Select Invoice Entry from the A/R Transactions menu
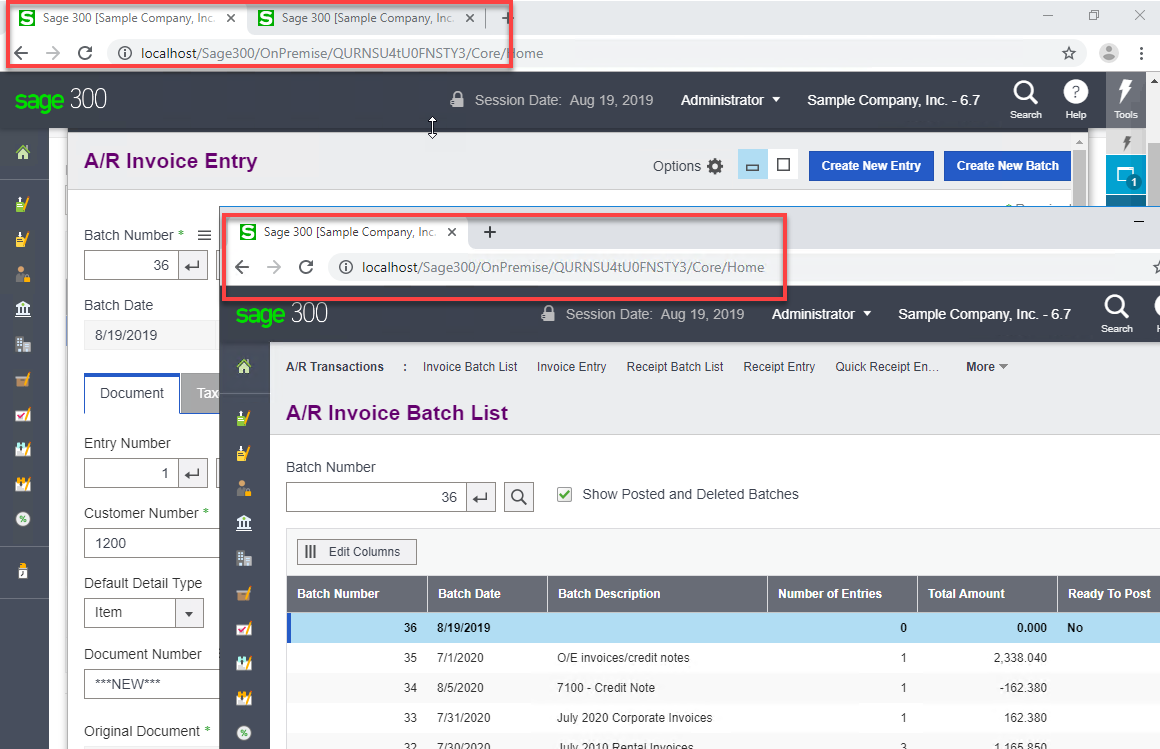The height and width of the screenshot is (749, 1160). [x=571, y=367]
